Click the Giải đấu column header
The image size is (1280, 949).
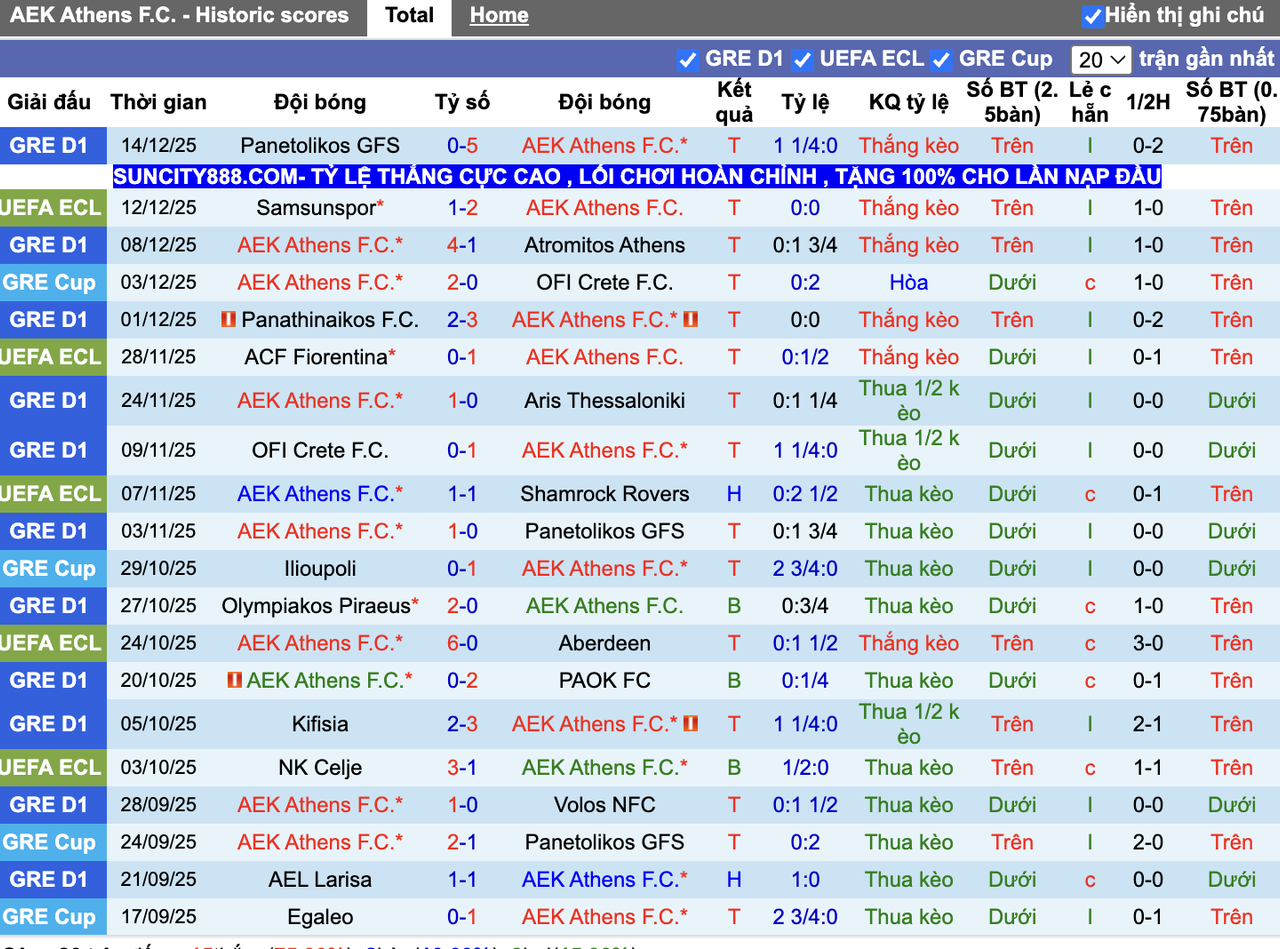(x=49, y=102)
